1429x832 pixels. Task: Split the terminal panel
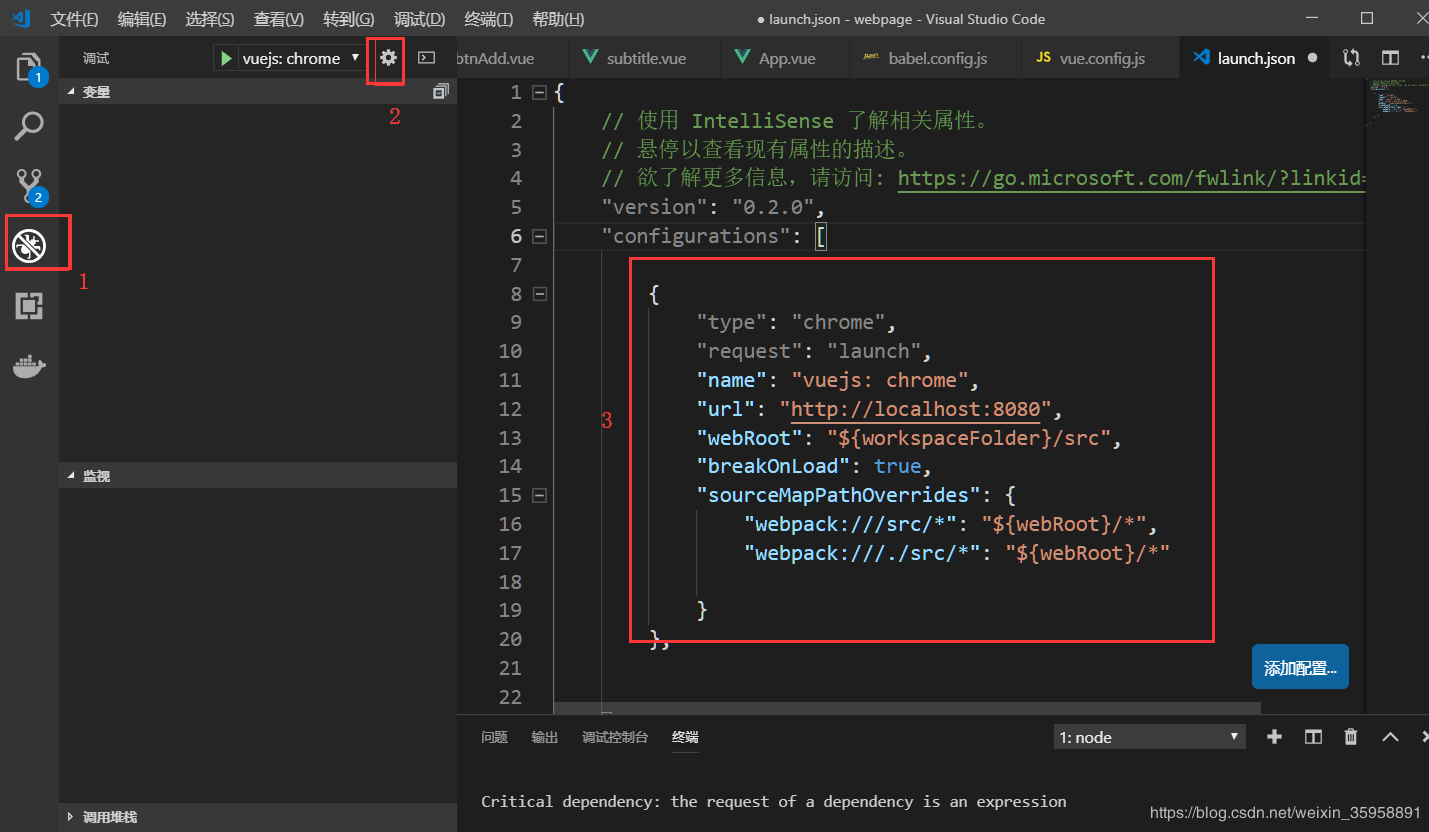[1313, 737]
